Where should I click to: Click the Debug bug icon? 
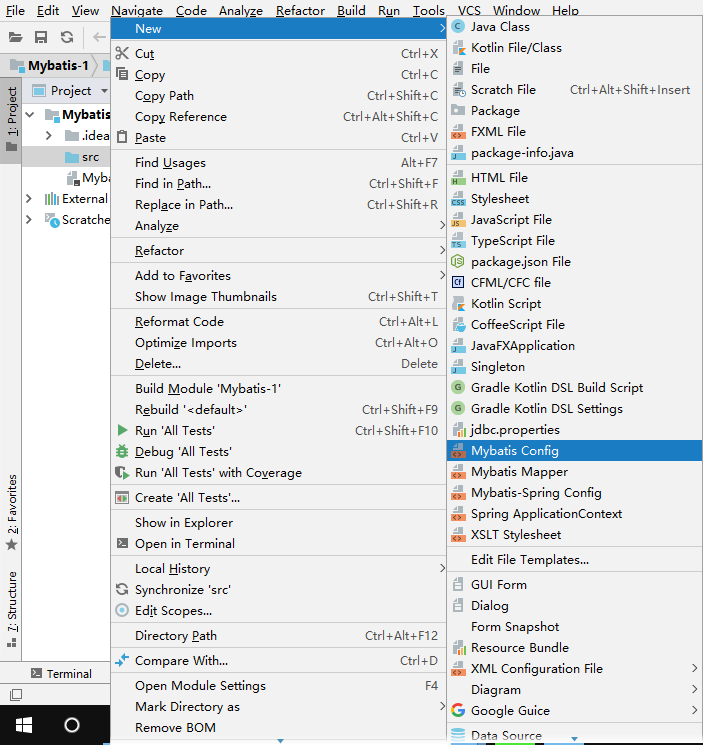pyautogui.click(x=122, y=451)
